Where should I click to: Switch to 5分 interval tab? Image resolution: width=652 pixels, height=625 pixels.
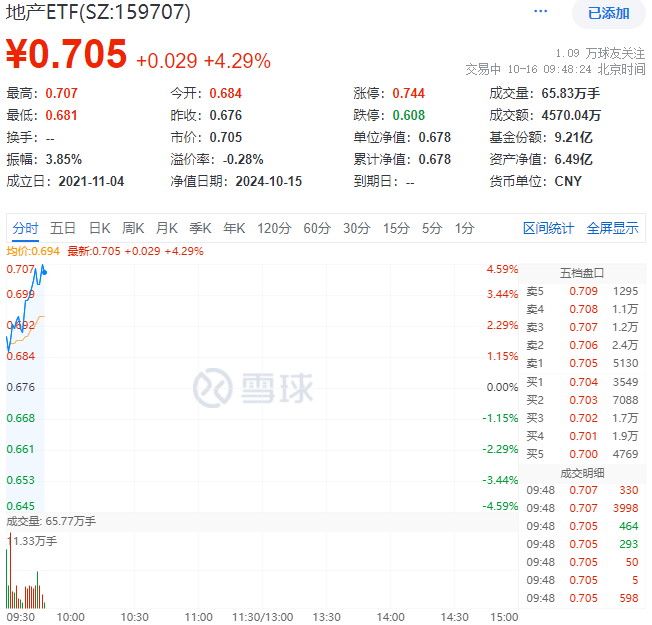(432, 228)
